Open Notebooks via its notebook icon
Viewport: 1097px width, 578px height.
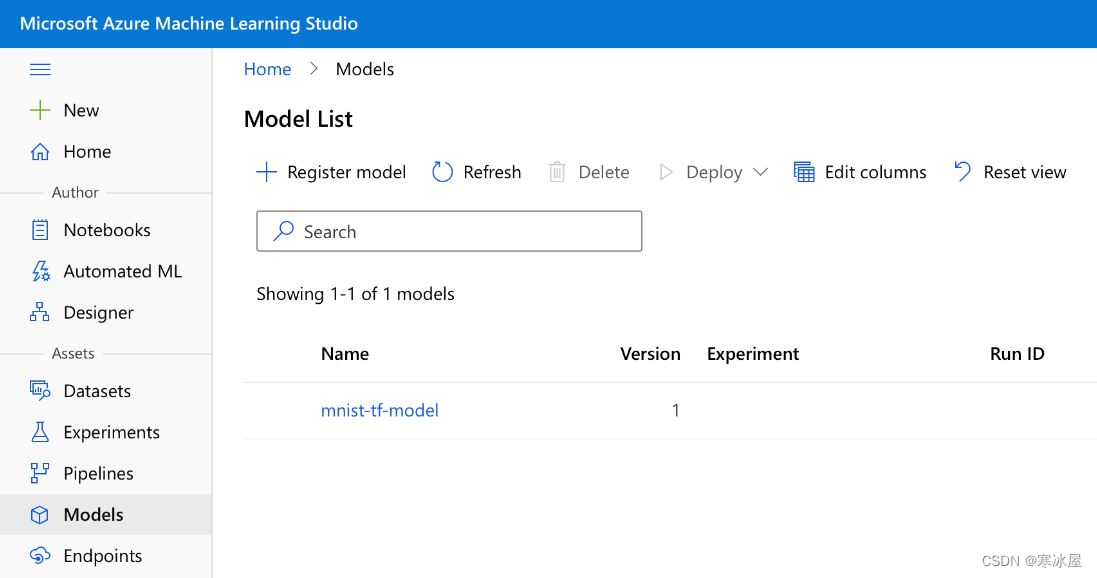40,230
